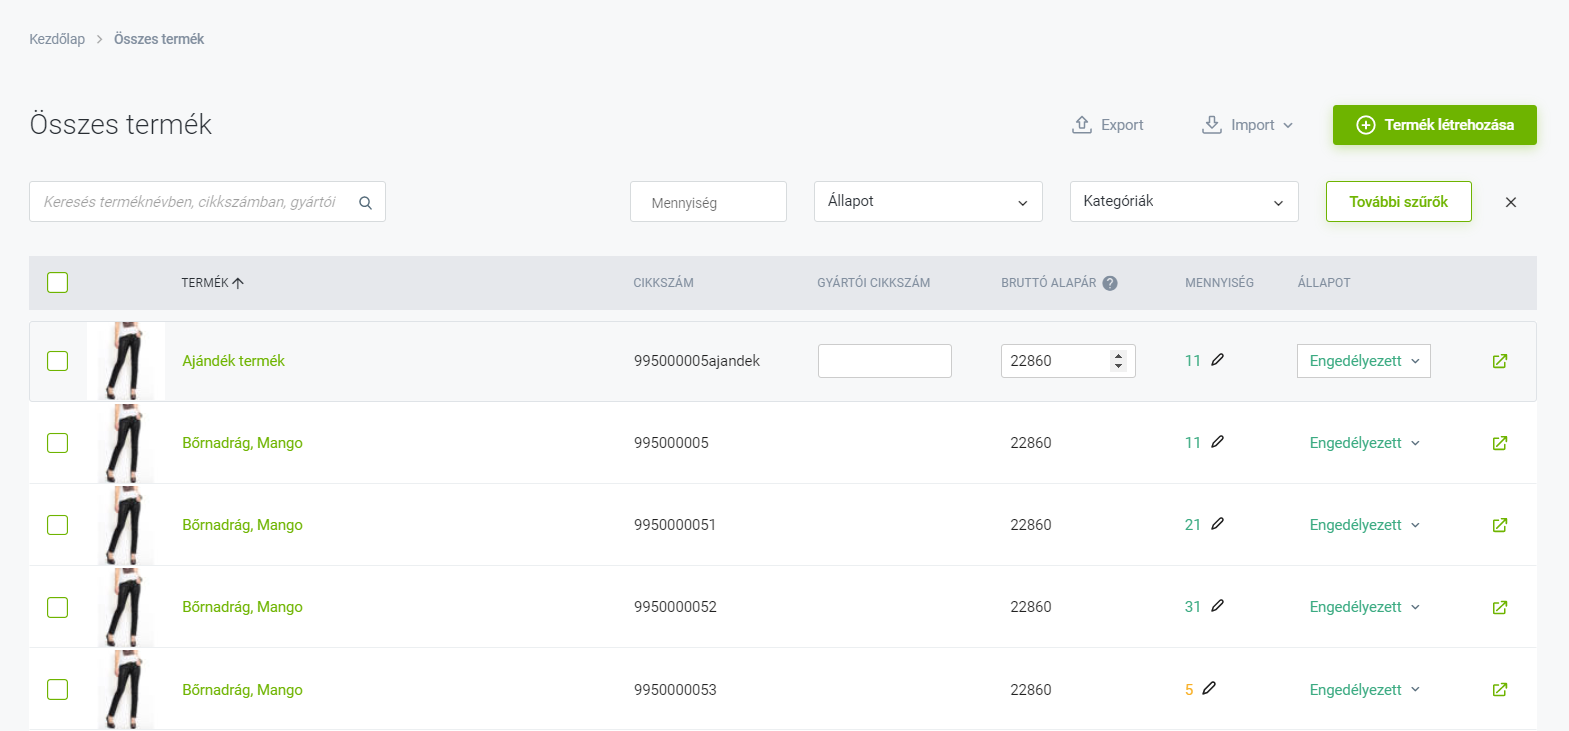This screenshot has height=731, width=1569.
Task: Check the checkbox for cikkszám 9950000052
Action: tap(58, 607)
